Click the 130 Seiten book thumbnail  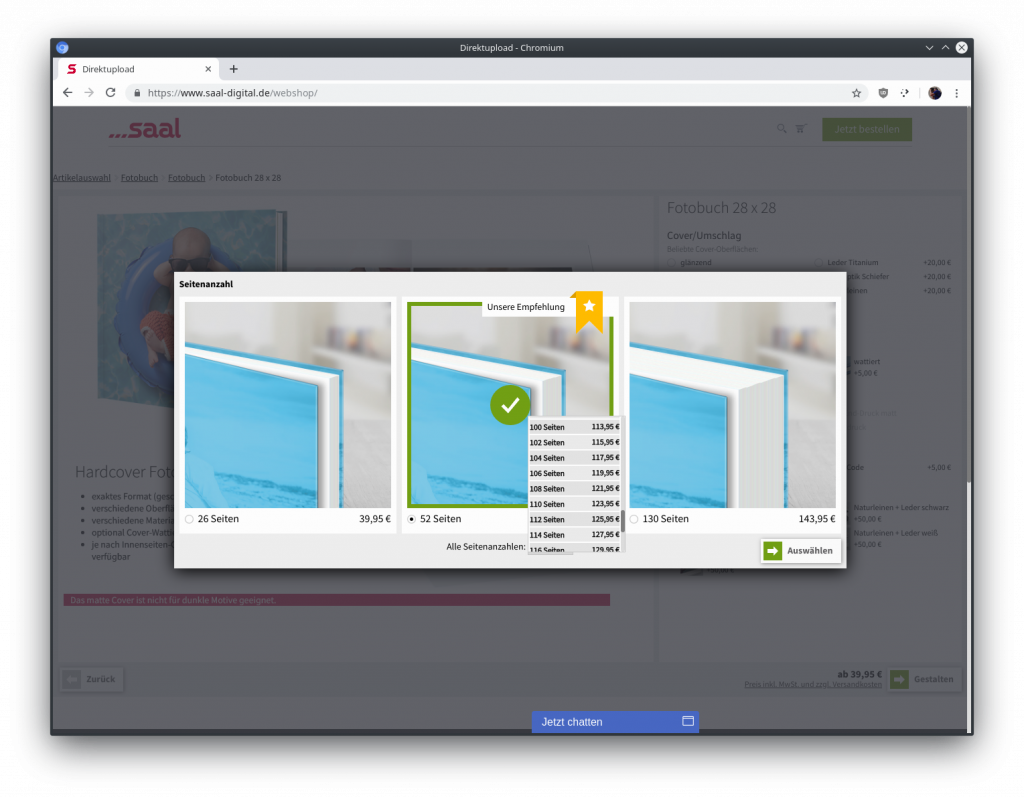click(732, 404)
